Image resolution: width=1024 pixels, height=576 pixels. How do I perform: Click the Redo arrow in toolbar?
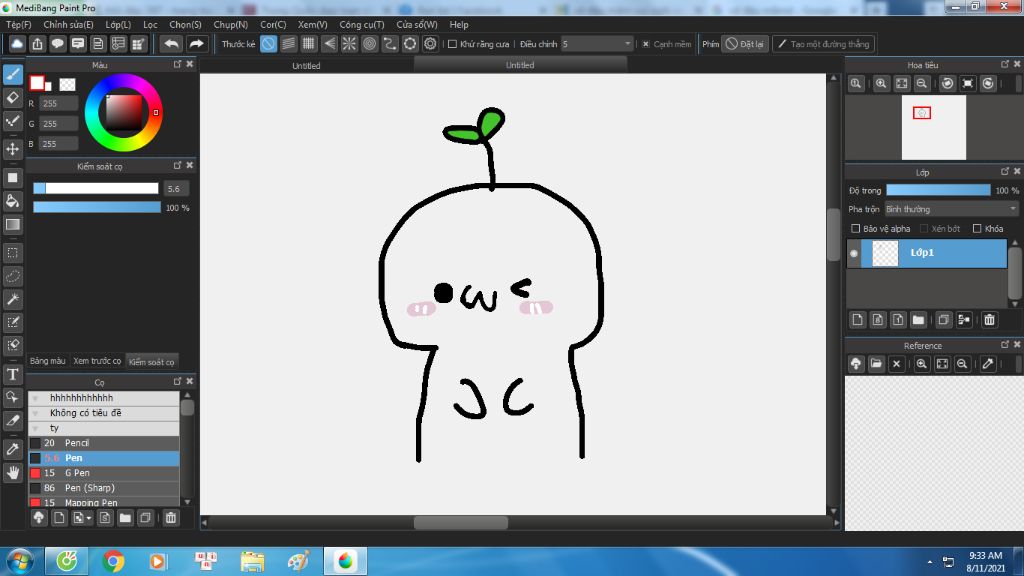(196, 44)
